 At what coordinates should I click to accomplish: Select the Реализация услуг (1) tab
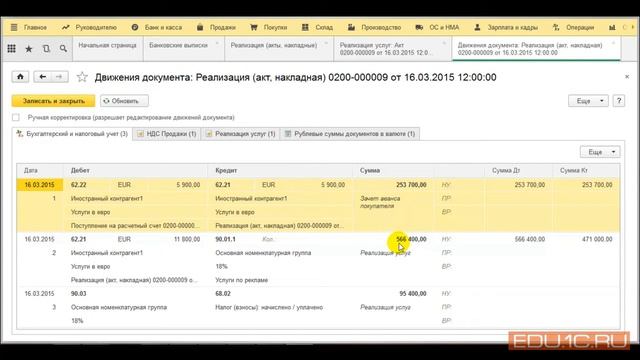point(240,133)
